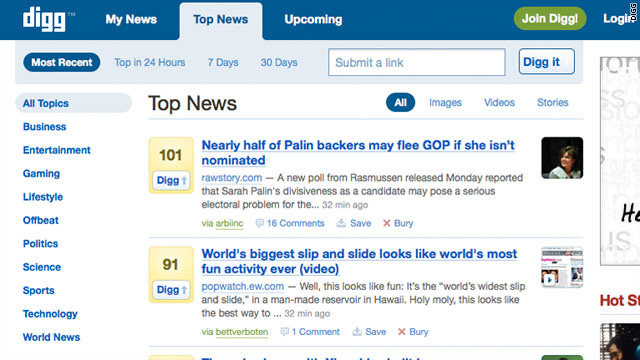Visit rawstory.com source link
The image size is (640, 360).
232,178
